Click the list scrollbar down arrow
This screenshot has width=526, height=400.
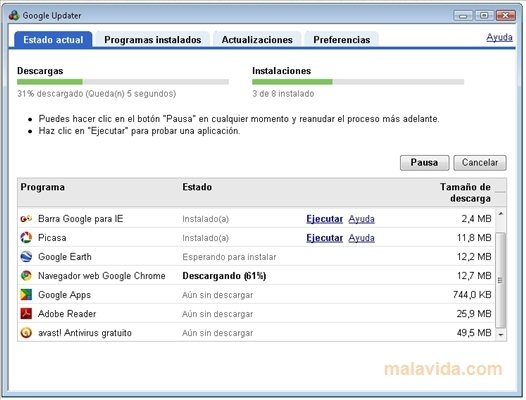point(501,335)
